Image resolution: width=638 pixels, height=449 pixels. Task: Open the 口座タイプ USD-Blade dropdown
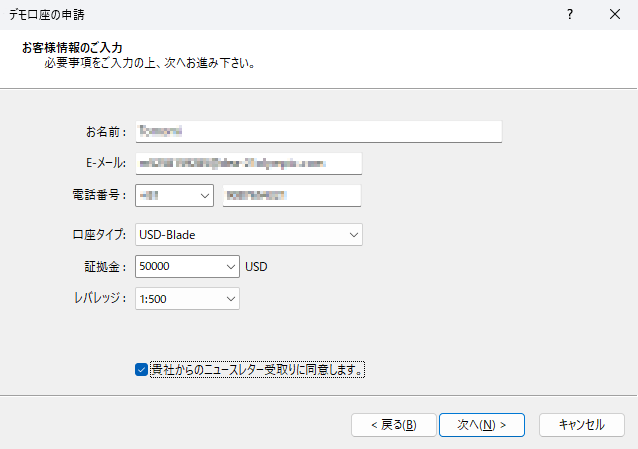click(249, 234)
